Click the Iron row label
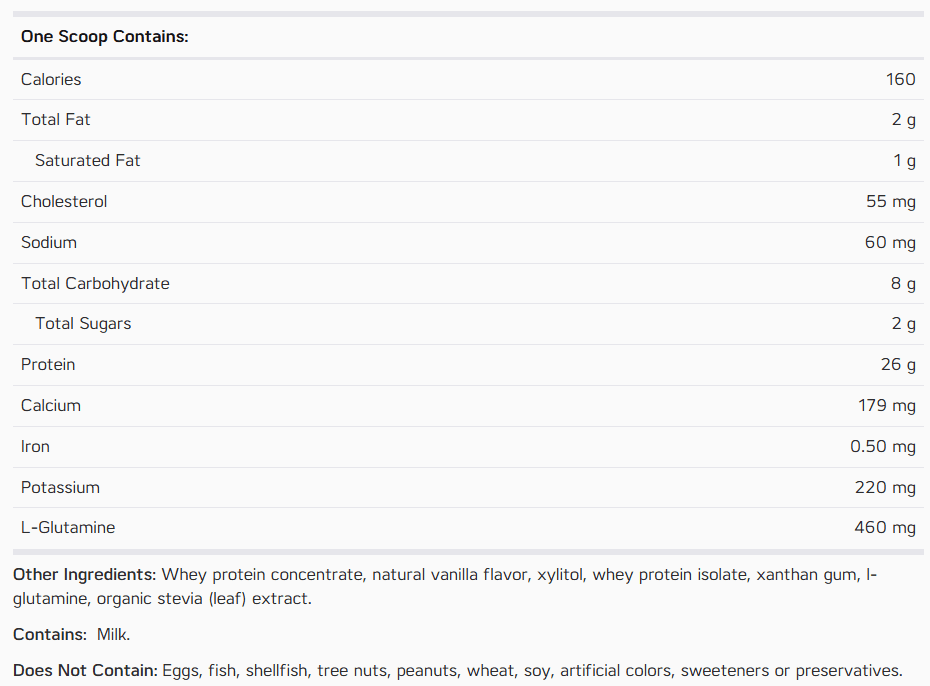The height and width of the screenshot is (686, 930). (x=35, y=446)
